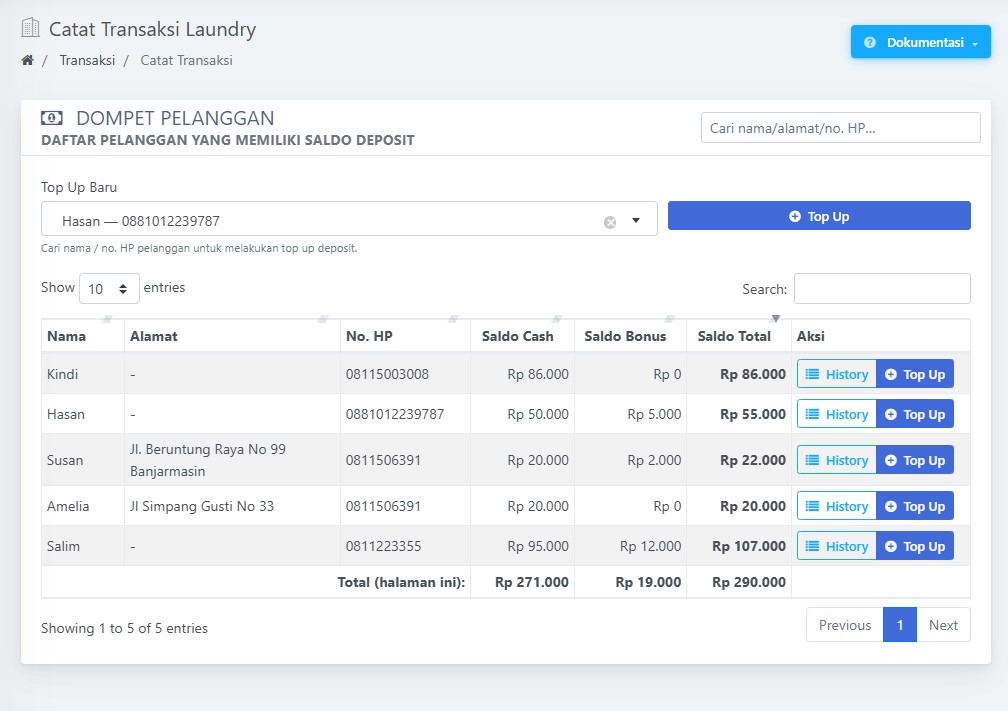Viewport: 1008px width, 711px height.
Task: Click the building icon beside the page title
Action: 30,29
